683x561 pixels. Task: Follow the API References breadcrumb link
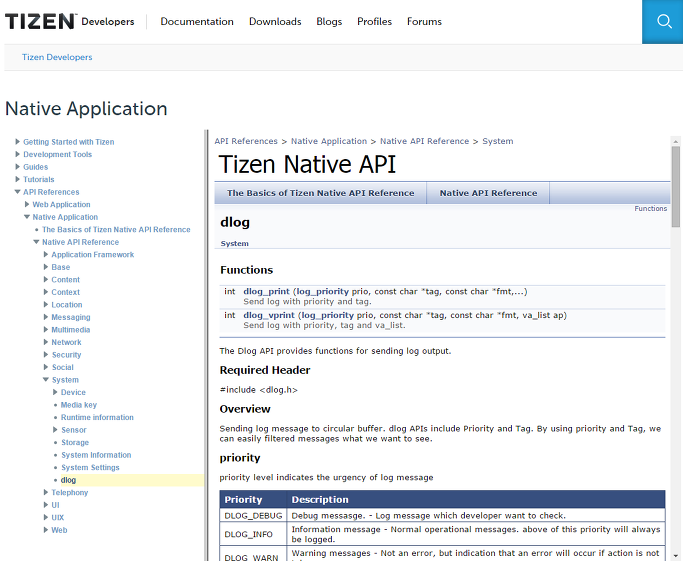pos(246,141)
